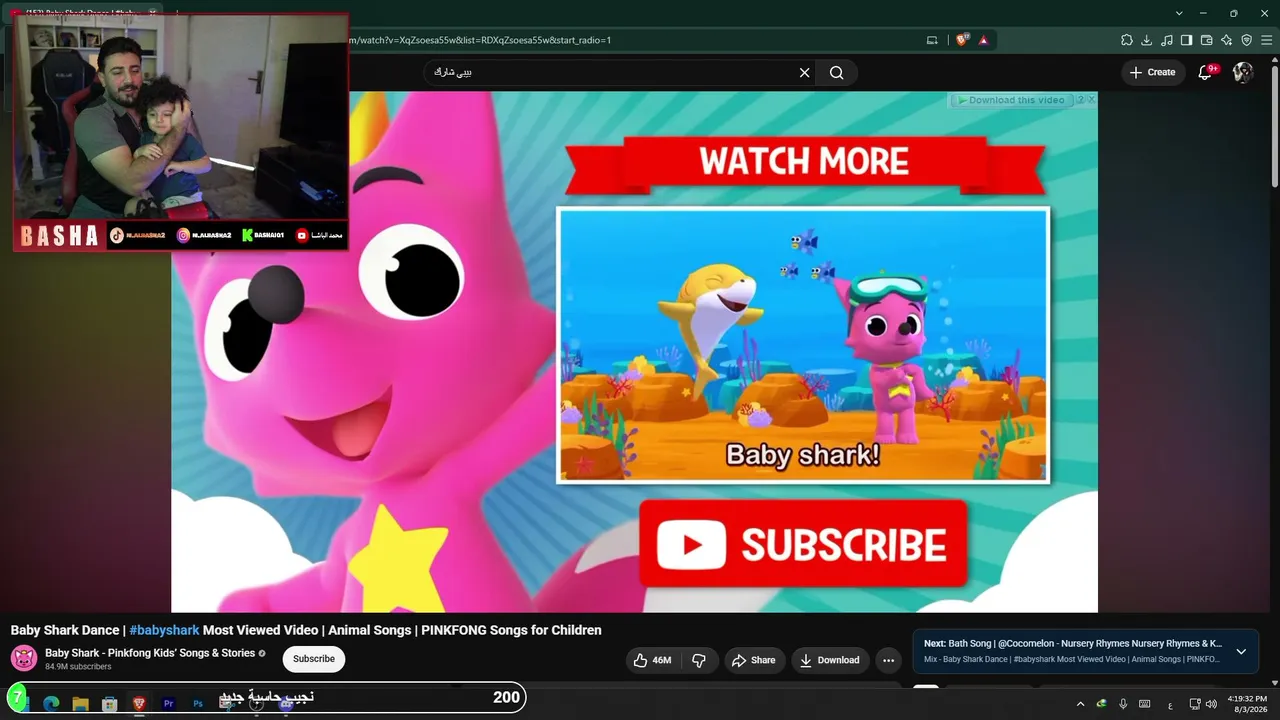This screenshot has height=720, width=1280.
Task: Open Adobe Premiere Pro from taskbar
Action: (x=168, y=704)
